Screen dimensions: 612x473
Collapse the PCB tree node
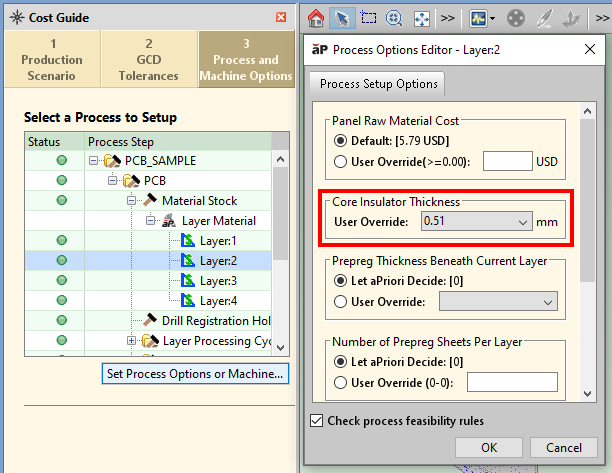pos(112,180)
